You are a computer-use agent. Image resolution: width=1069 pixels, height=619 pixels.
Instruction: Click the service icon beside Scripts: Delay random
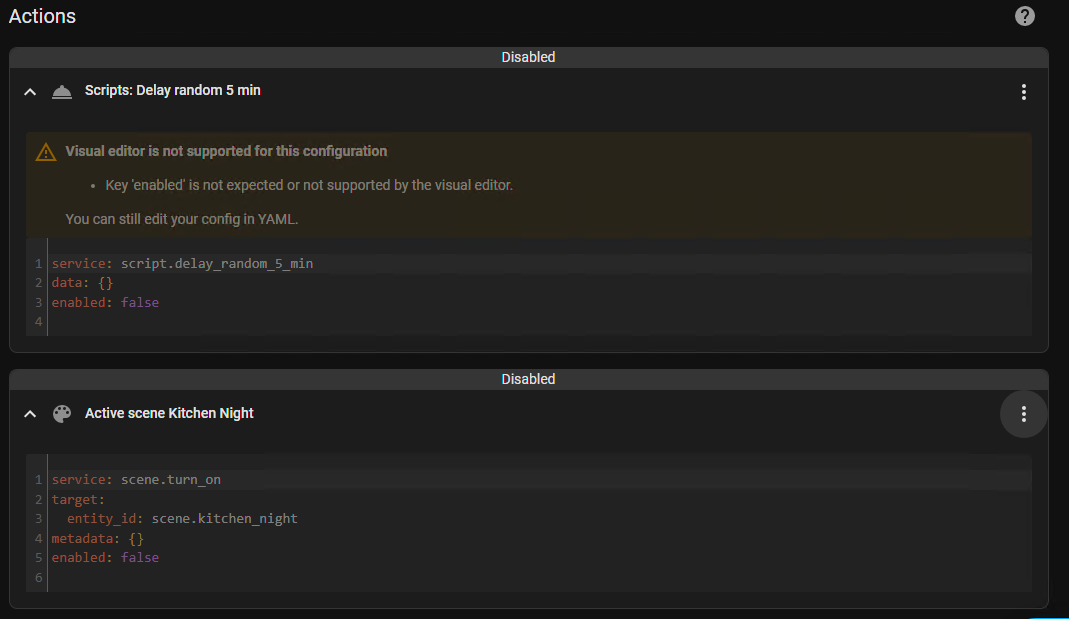tap(62, 91)
